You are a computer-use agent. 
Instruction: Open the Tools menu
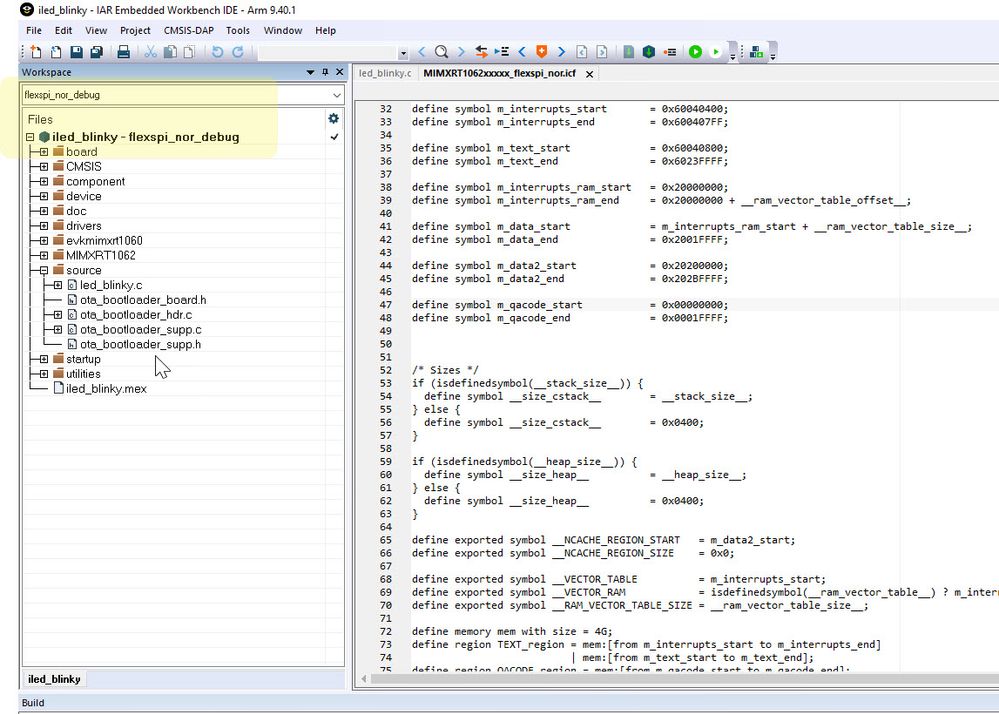238,31
